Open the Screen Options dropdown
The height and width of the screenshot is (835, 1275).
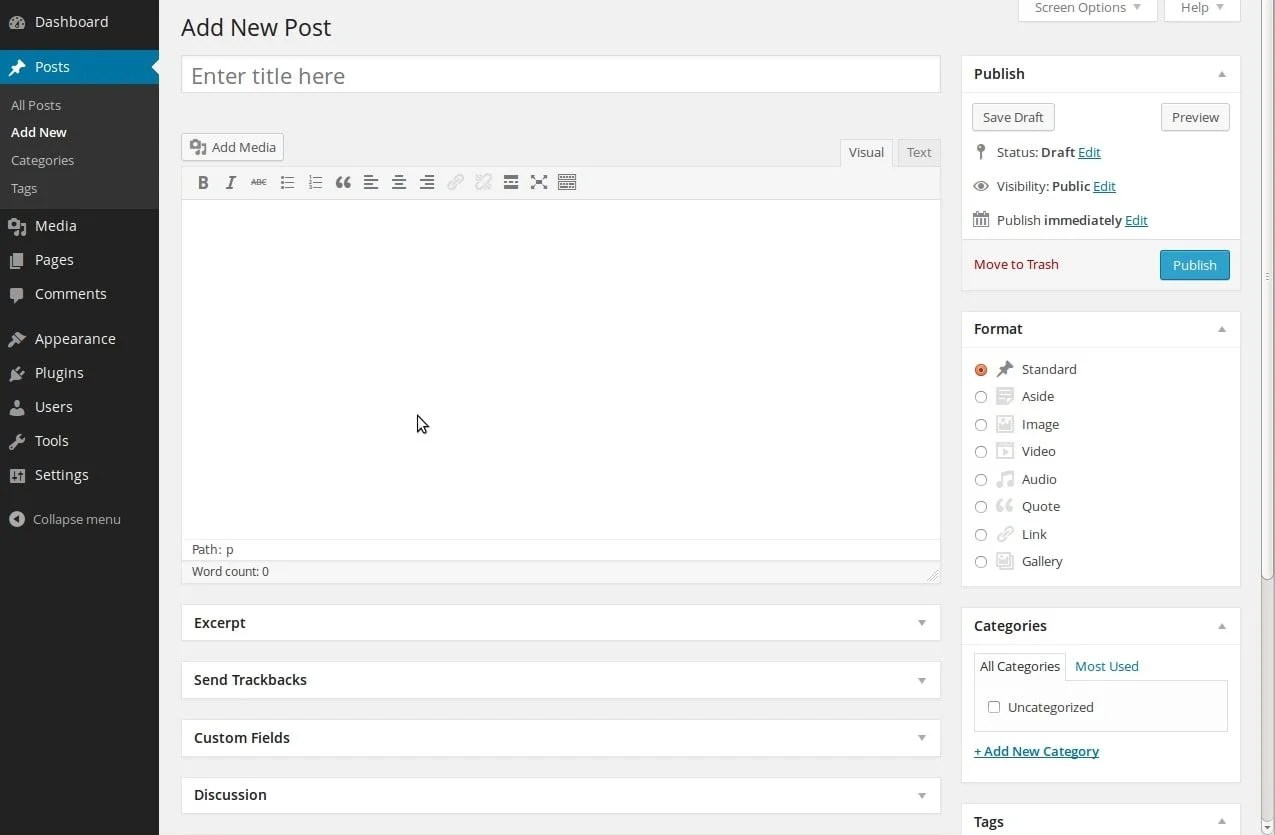(1087, 8)
